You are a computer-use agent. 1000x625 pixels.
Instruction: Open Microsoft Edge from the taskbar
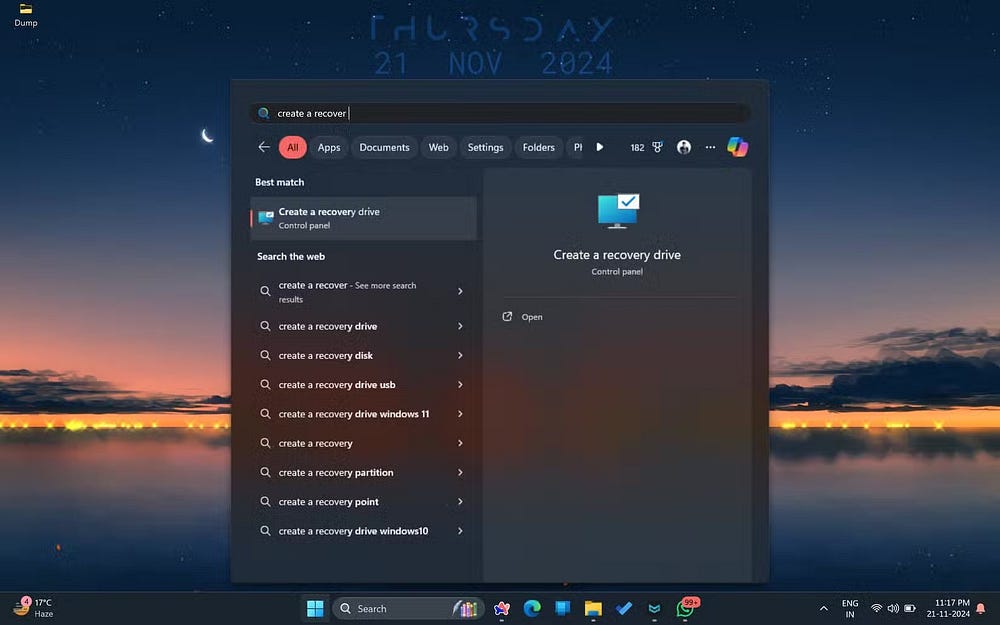click(x=532, y=607)
